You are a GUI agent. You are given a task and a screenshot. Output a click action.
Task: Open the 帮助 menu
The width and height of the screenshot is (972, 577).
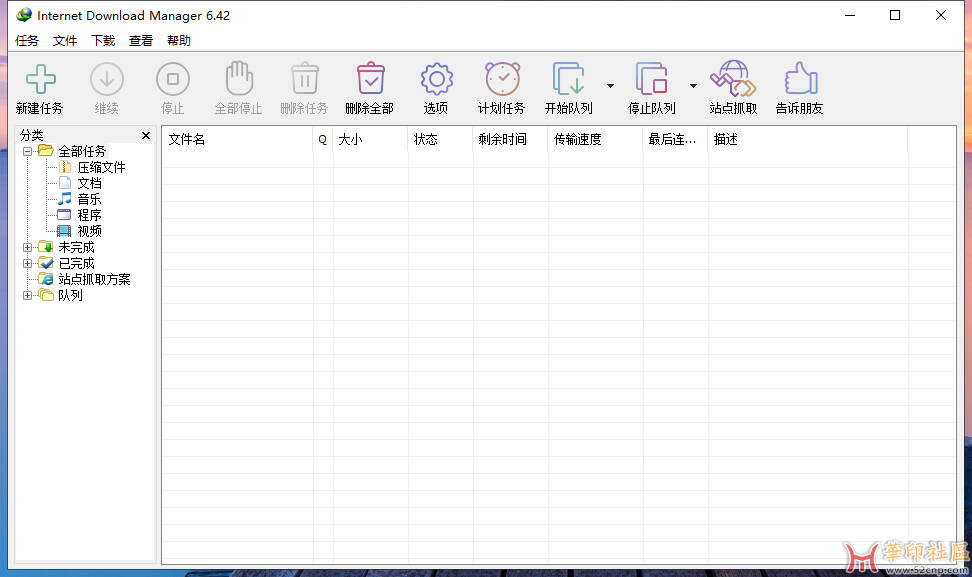pyautogui.click(x=179, y=41)
